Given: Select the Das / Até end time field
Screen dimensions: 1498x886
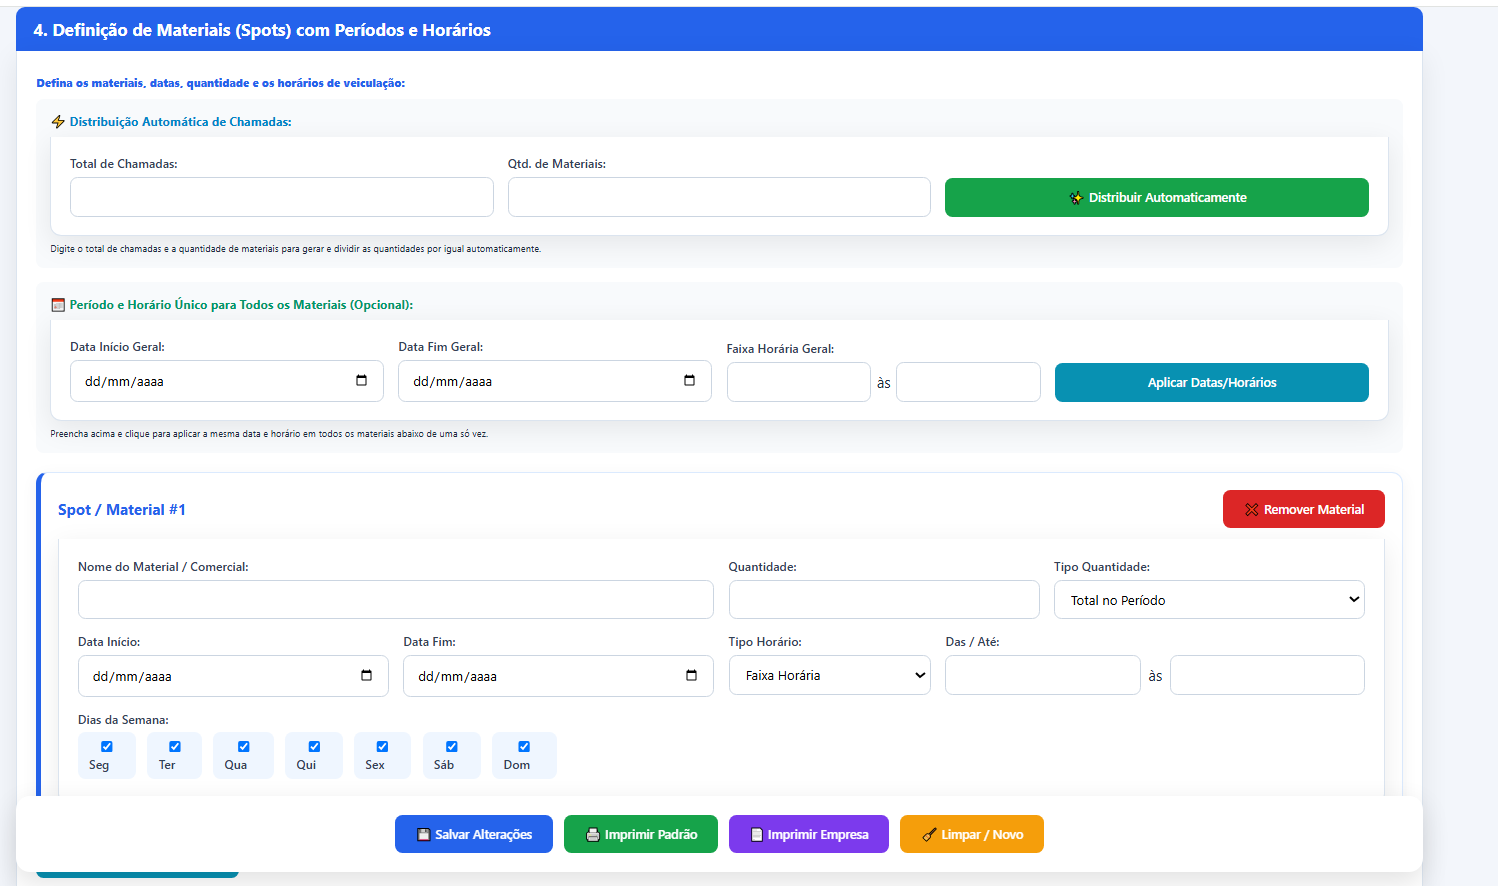Looking at the screenshot, I should coord(1267,675).
